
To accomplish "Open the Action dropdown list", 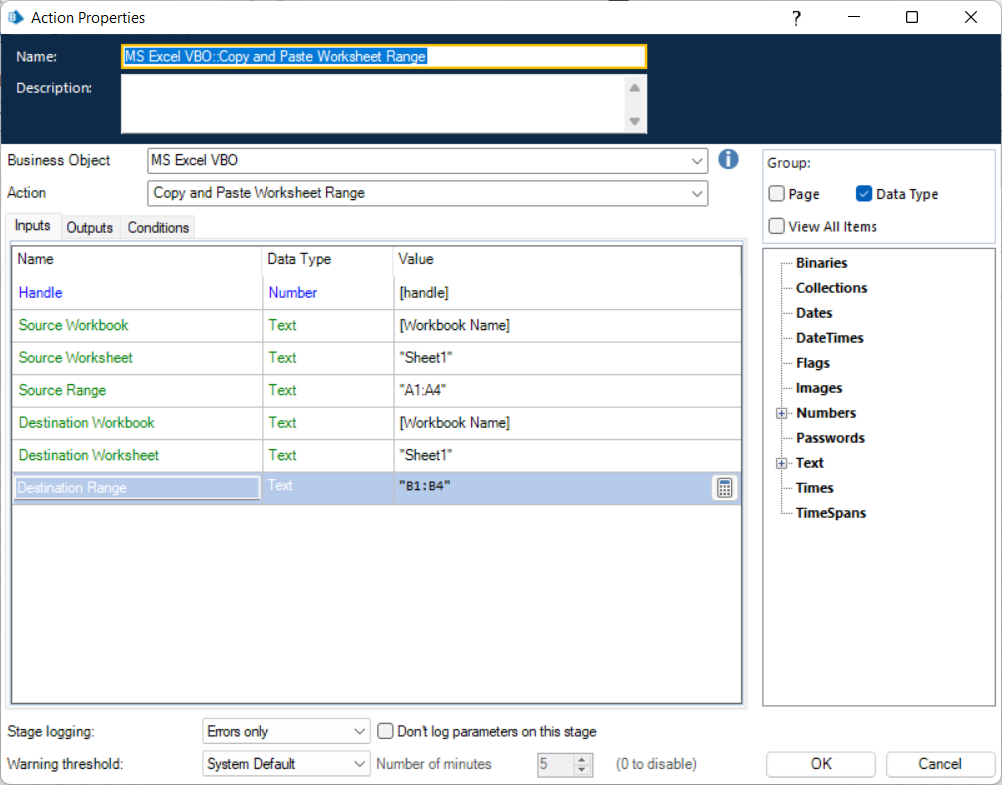I will pos(697,193).
